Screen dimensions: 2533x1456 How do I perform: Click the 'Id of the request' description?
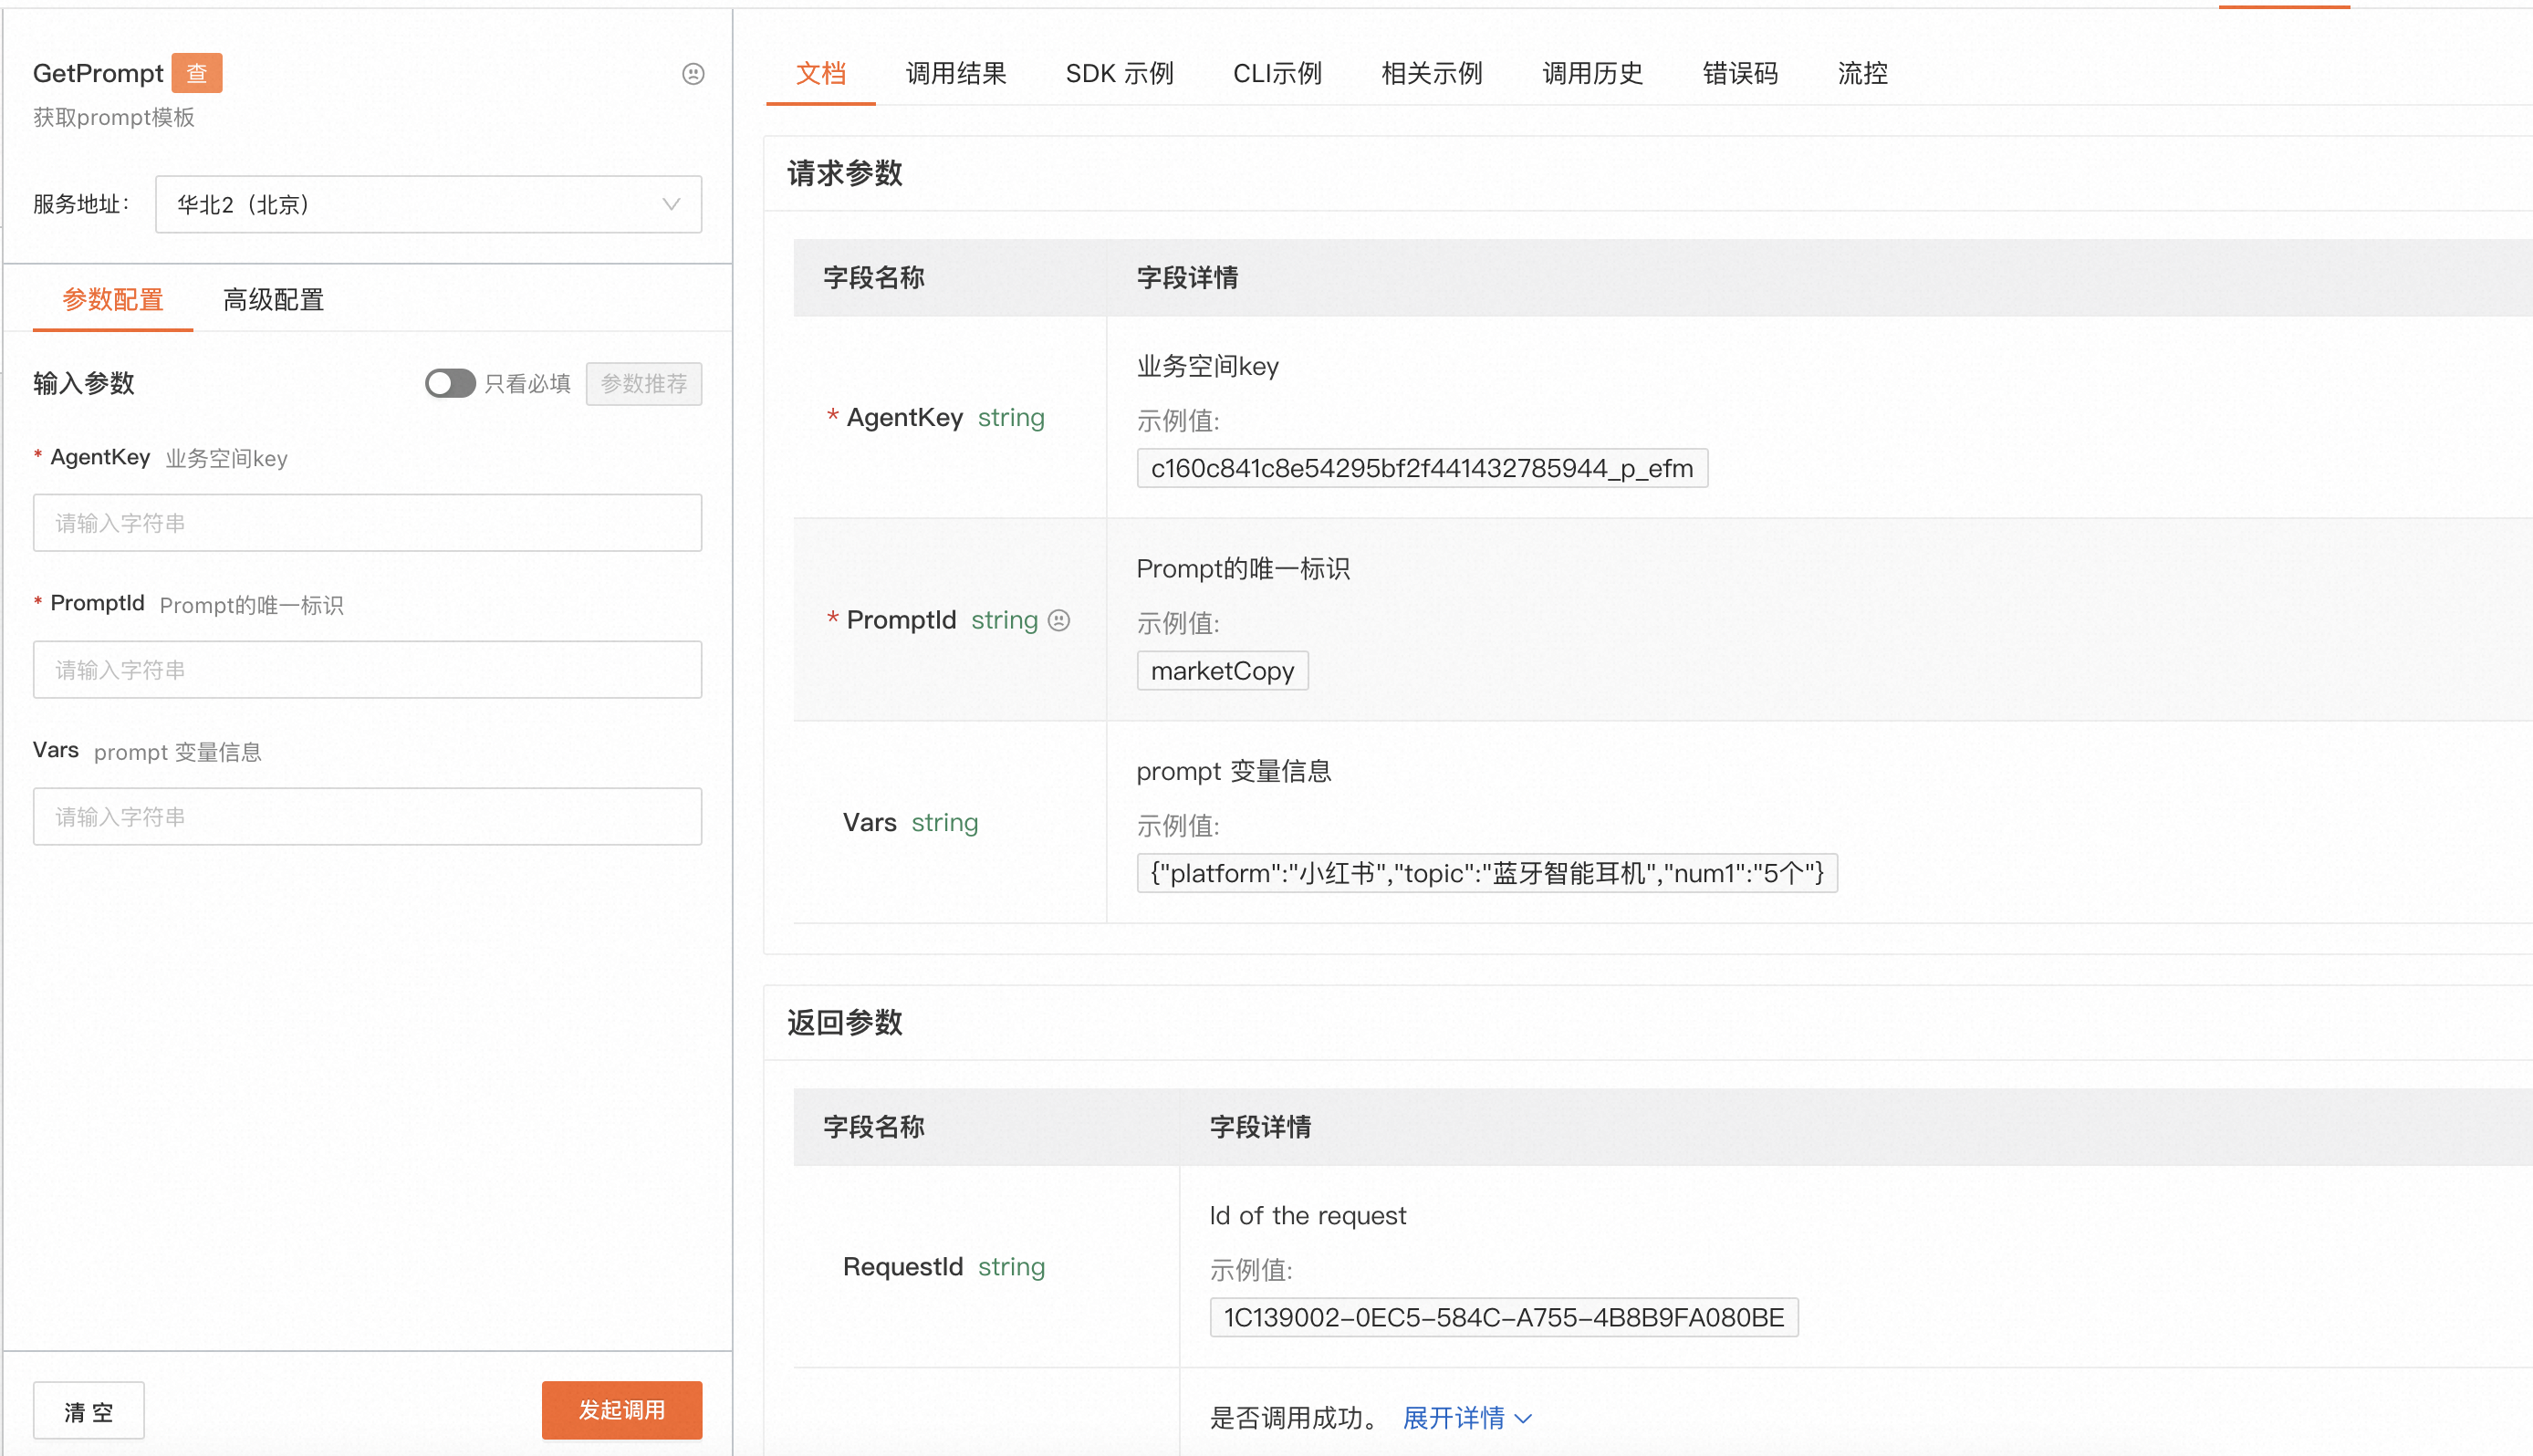1307,1215
